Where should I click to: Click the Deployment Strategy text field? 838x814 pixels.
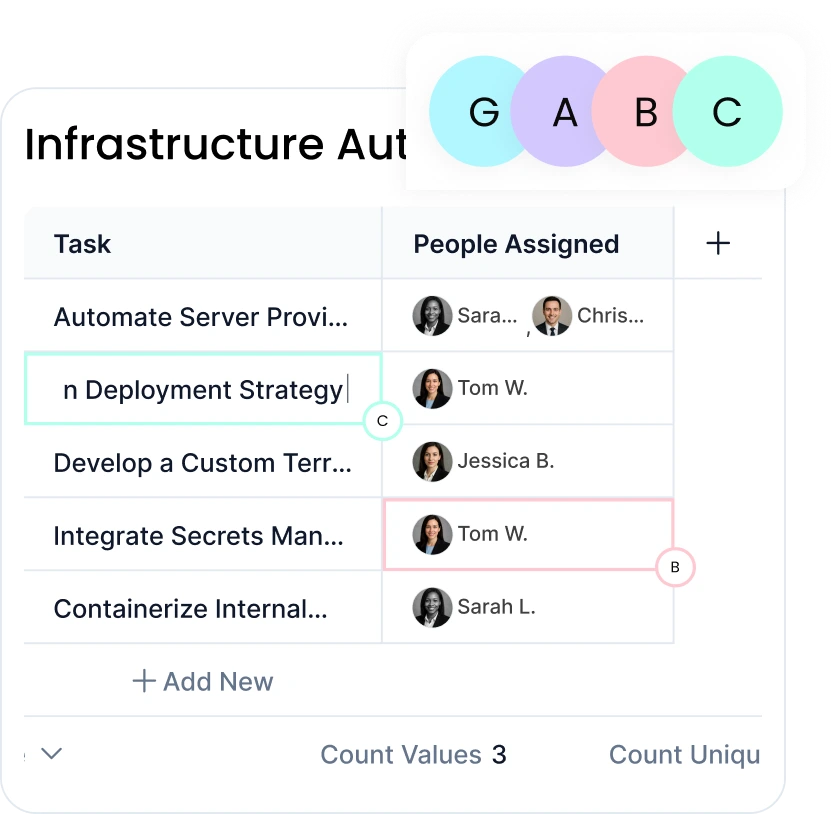tap(203, 389)
